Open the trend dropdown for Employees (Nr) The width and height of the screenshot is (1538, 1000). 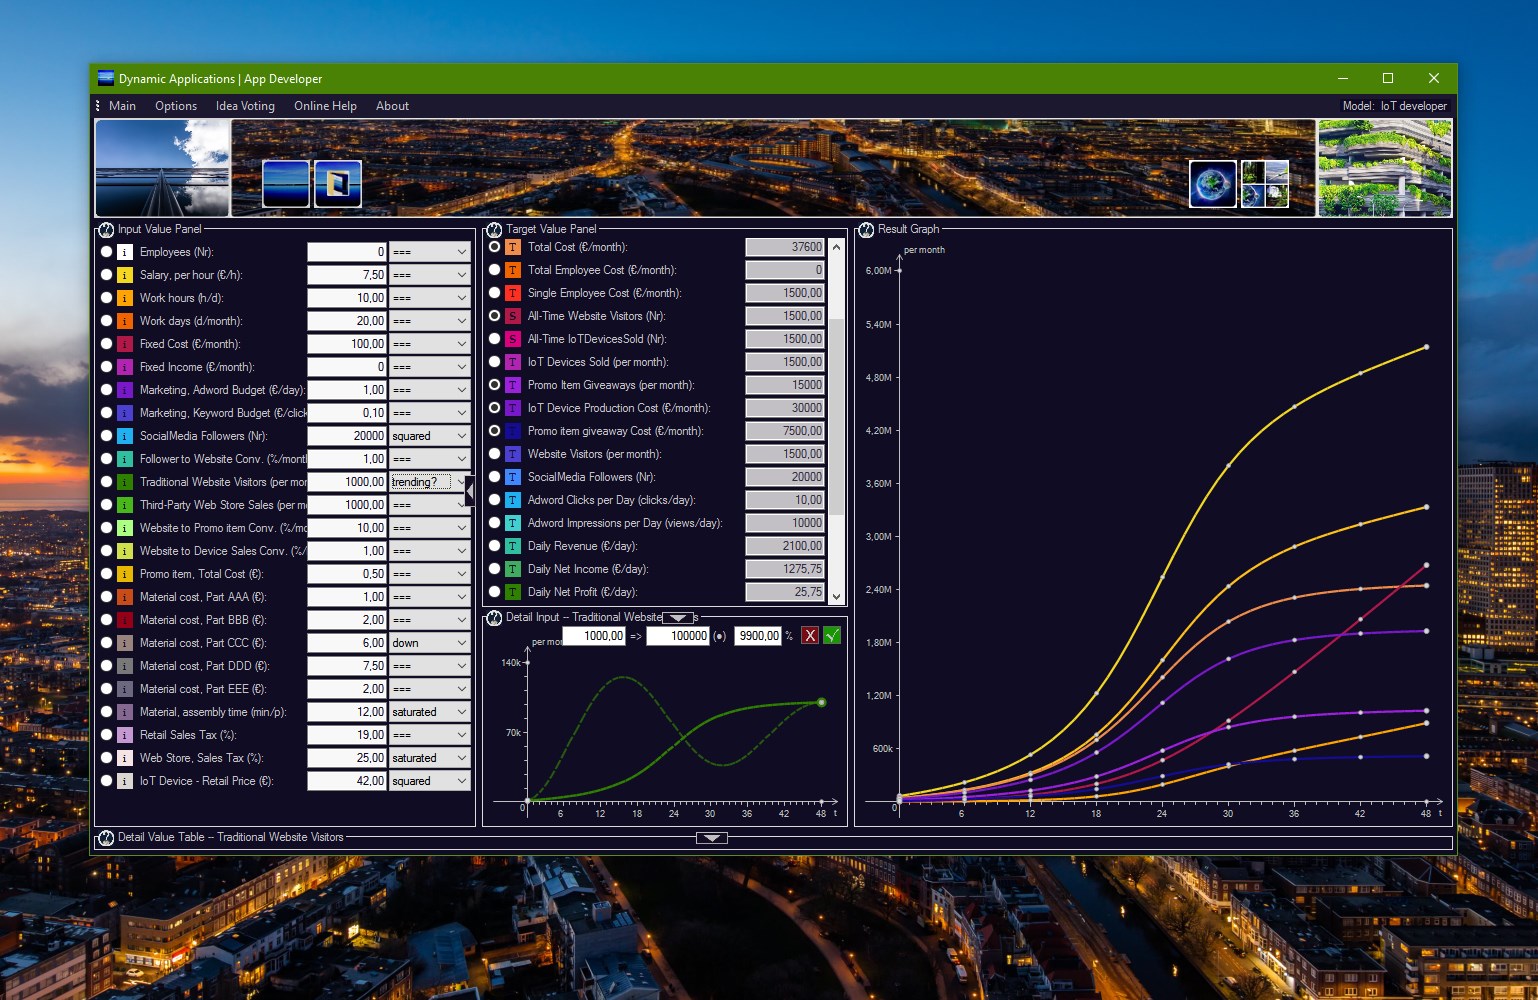point(429,252)
